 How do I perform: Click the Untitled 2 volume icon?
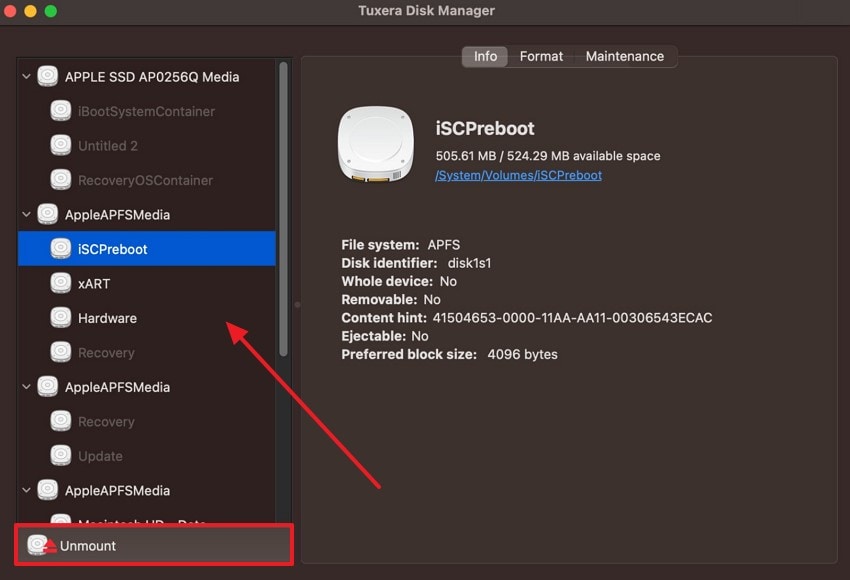[61, 145]
